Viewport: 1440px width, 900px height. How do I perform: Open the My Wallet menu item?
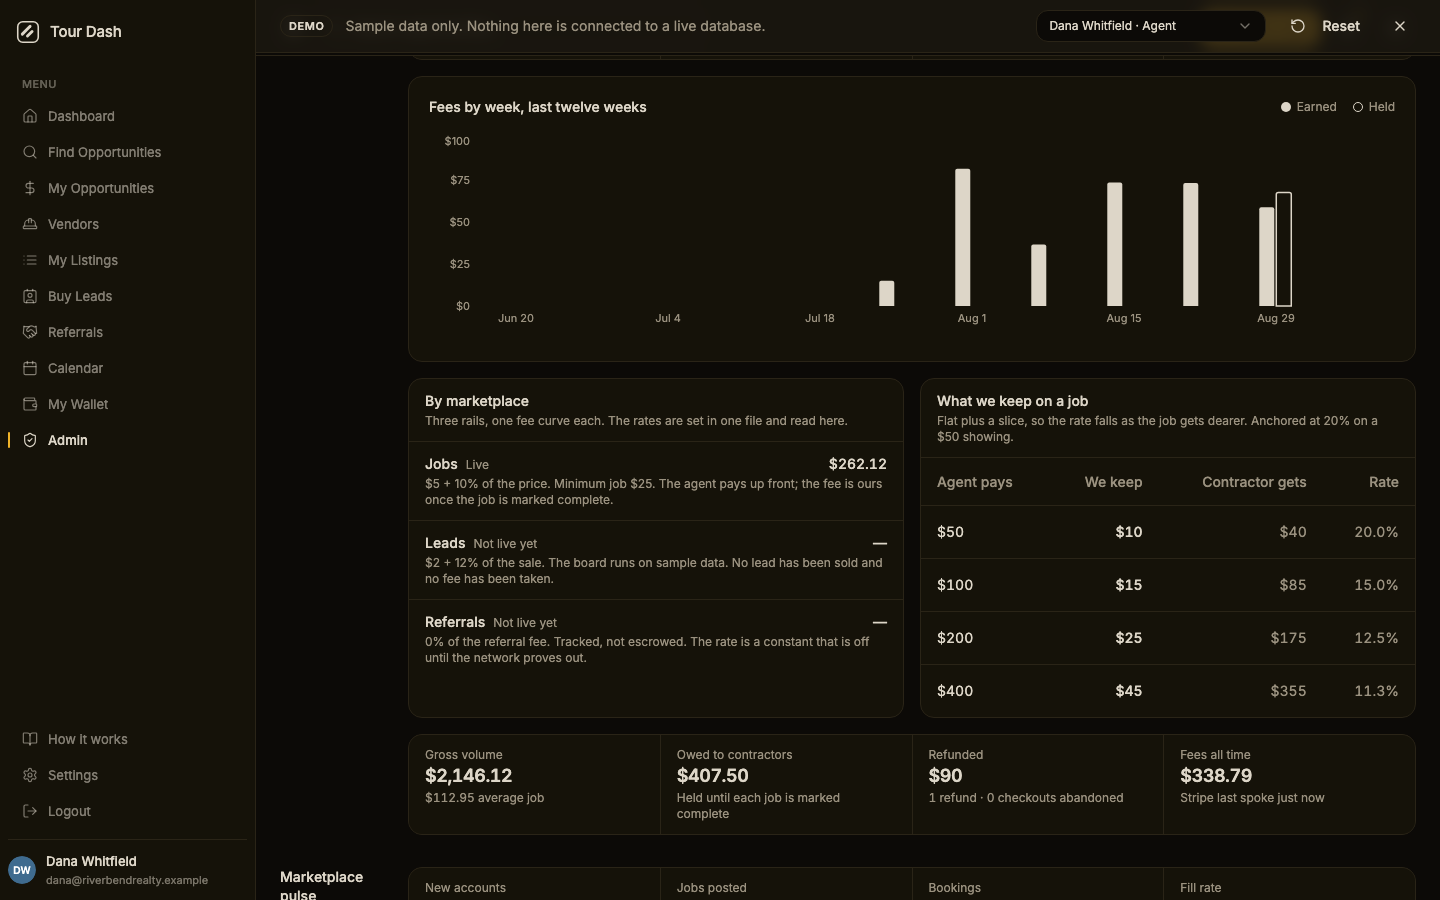pyautogui.click(x=78, y=404)
